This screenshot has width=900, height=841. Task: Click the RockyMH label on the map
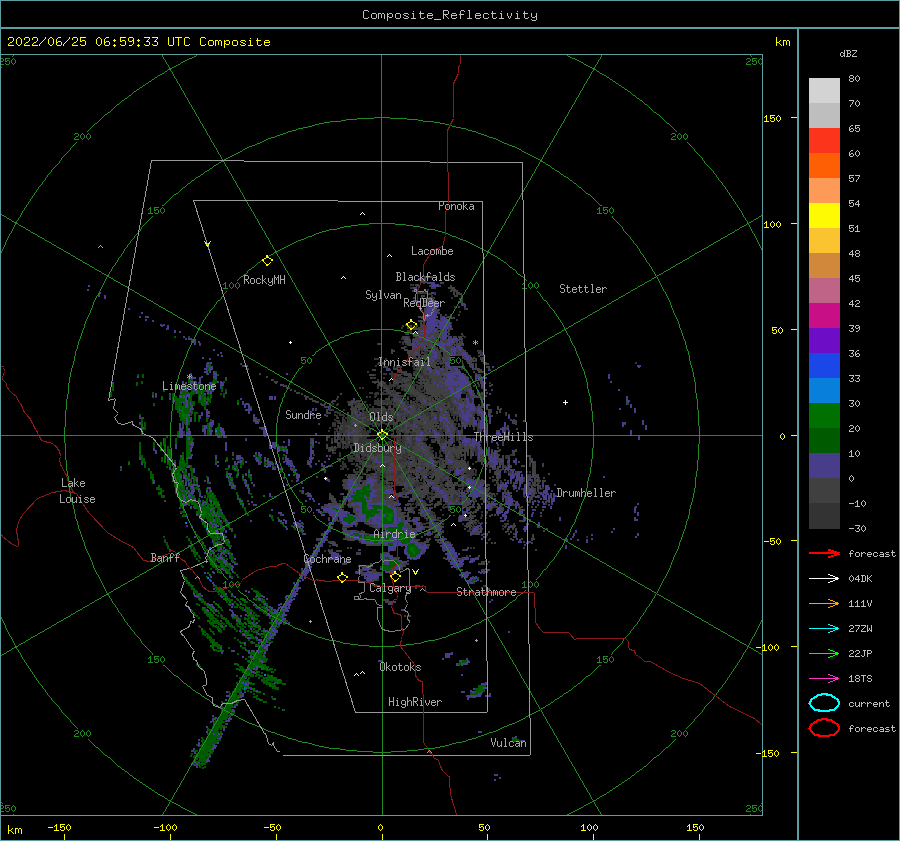pyautogui.click(x=264, y=280)
